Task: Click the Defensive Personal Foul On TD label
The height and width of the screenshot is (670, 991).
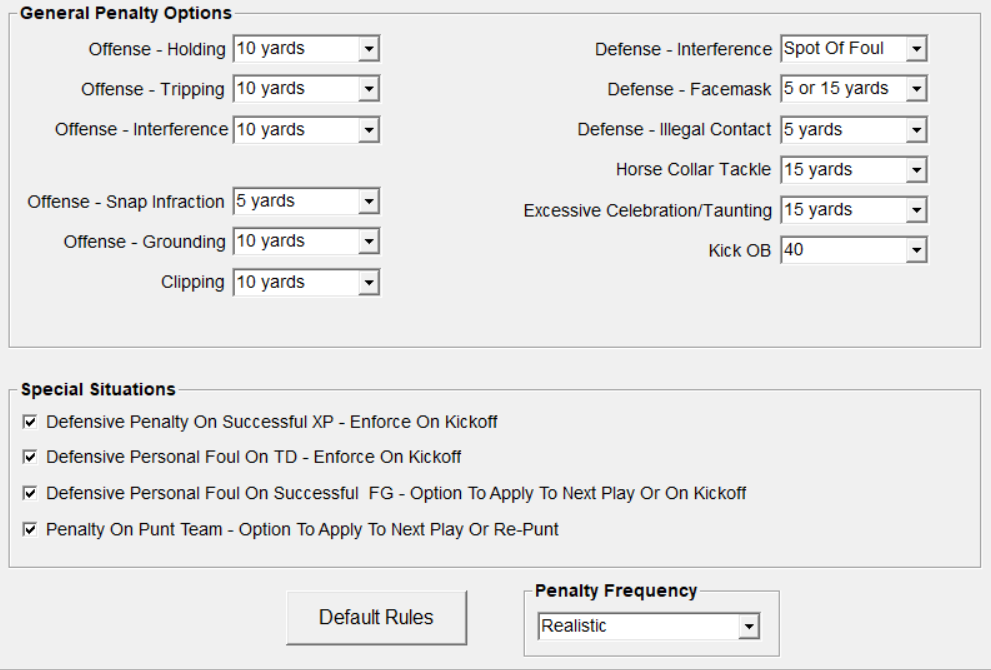Action: pos(253,457)
